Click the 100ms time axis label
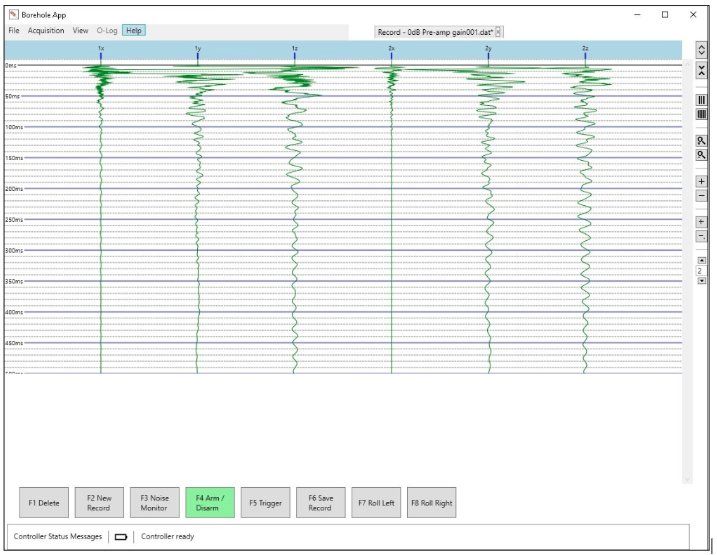Image resolution: width=717 pixels, height=555 pixels. tap(14, 127)
